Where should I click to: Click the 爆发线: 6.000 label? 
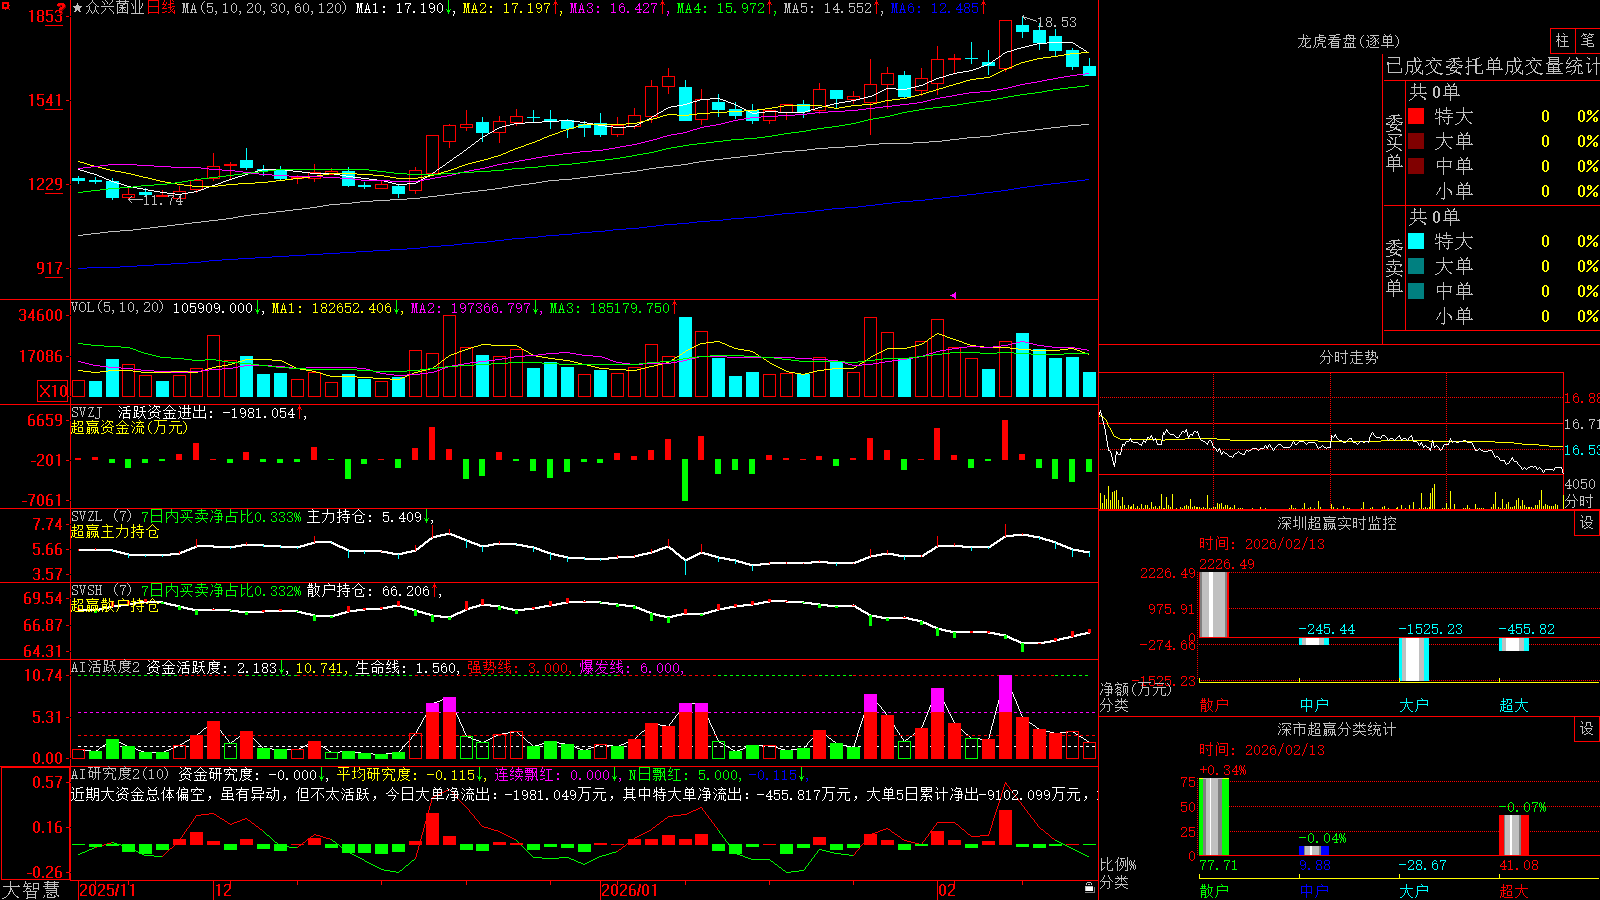[632, 668]
